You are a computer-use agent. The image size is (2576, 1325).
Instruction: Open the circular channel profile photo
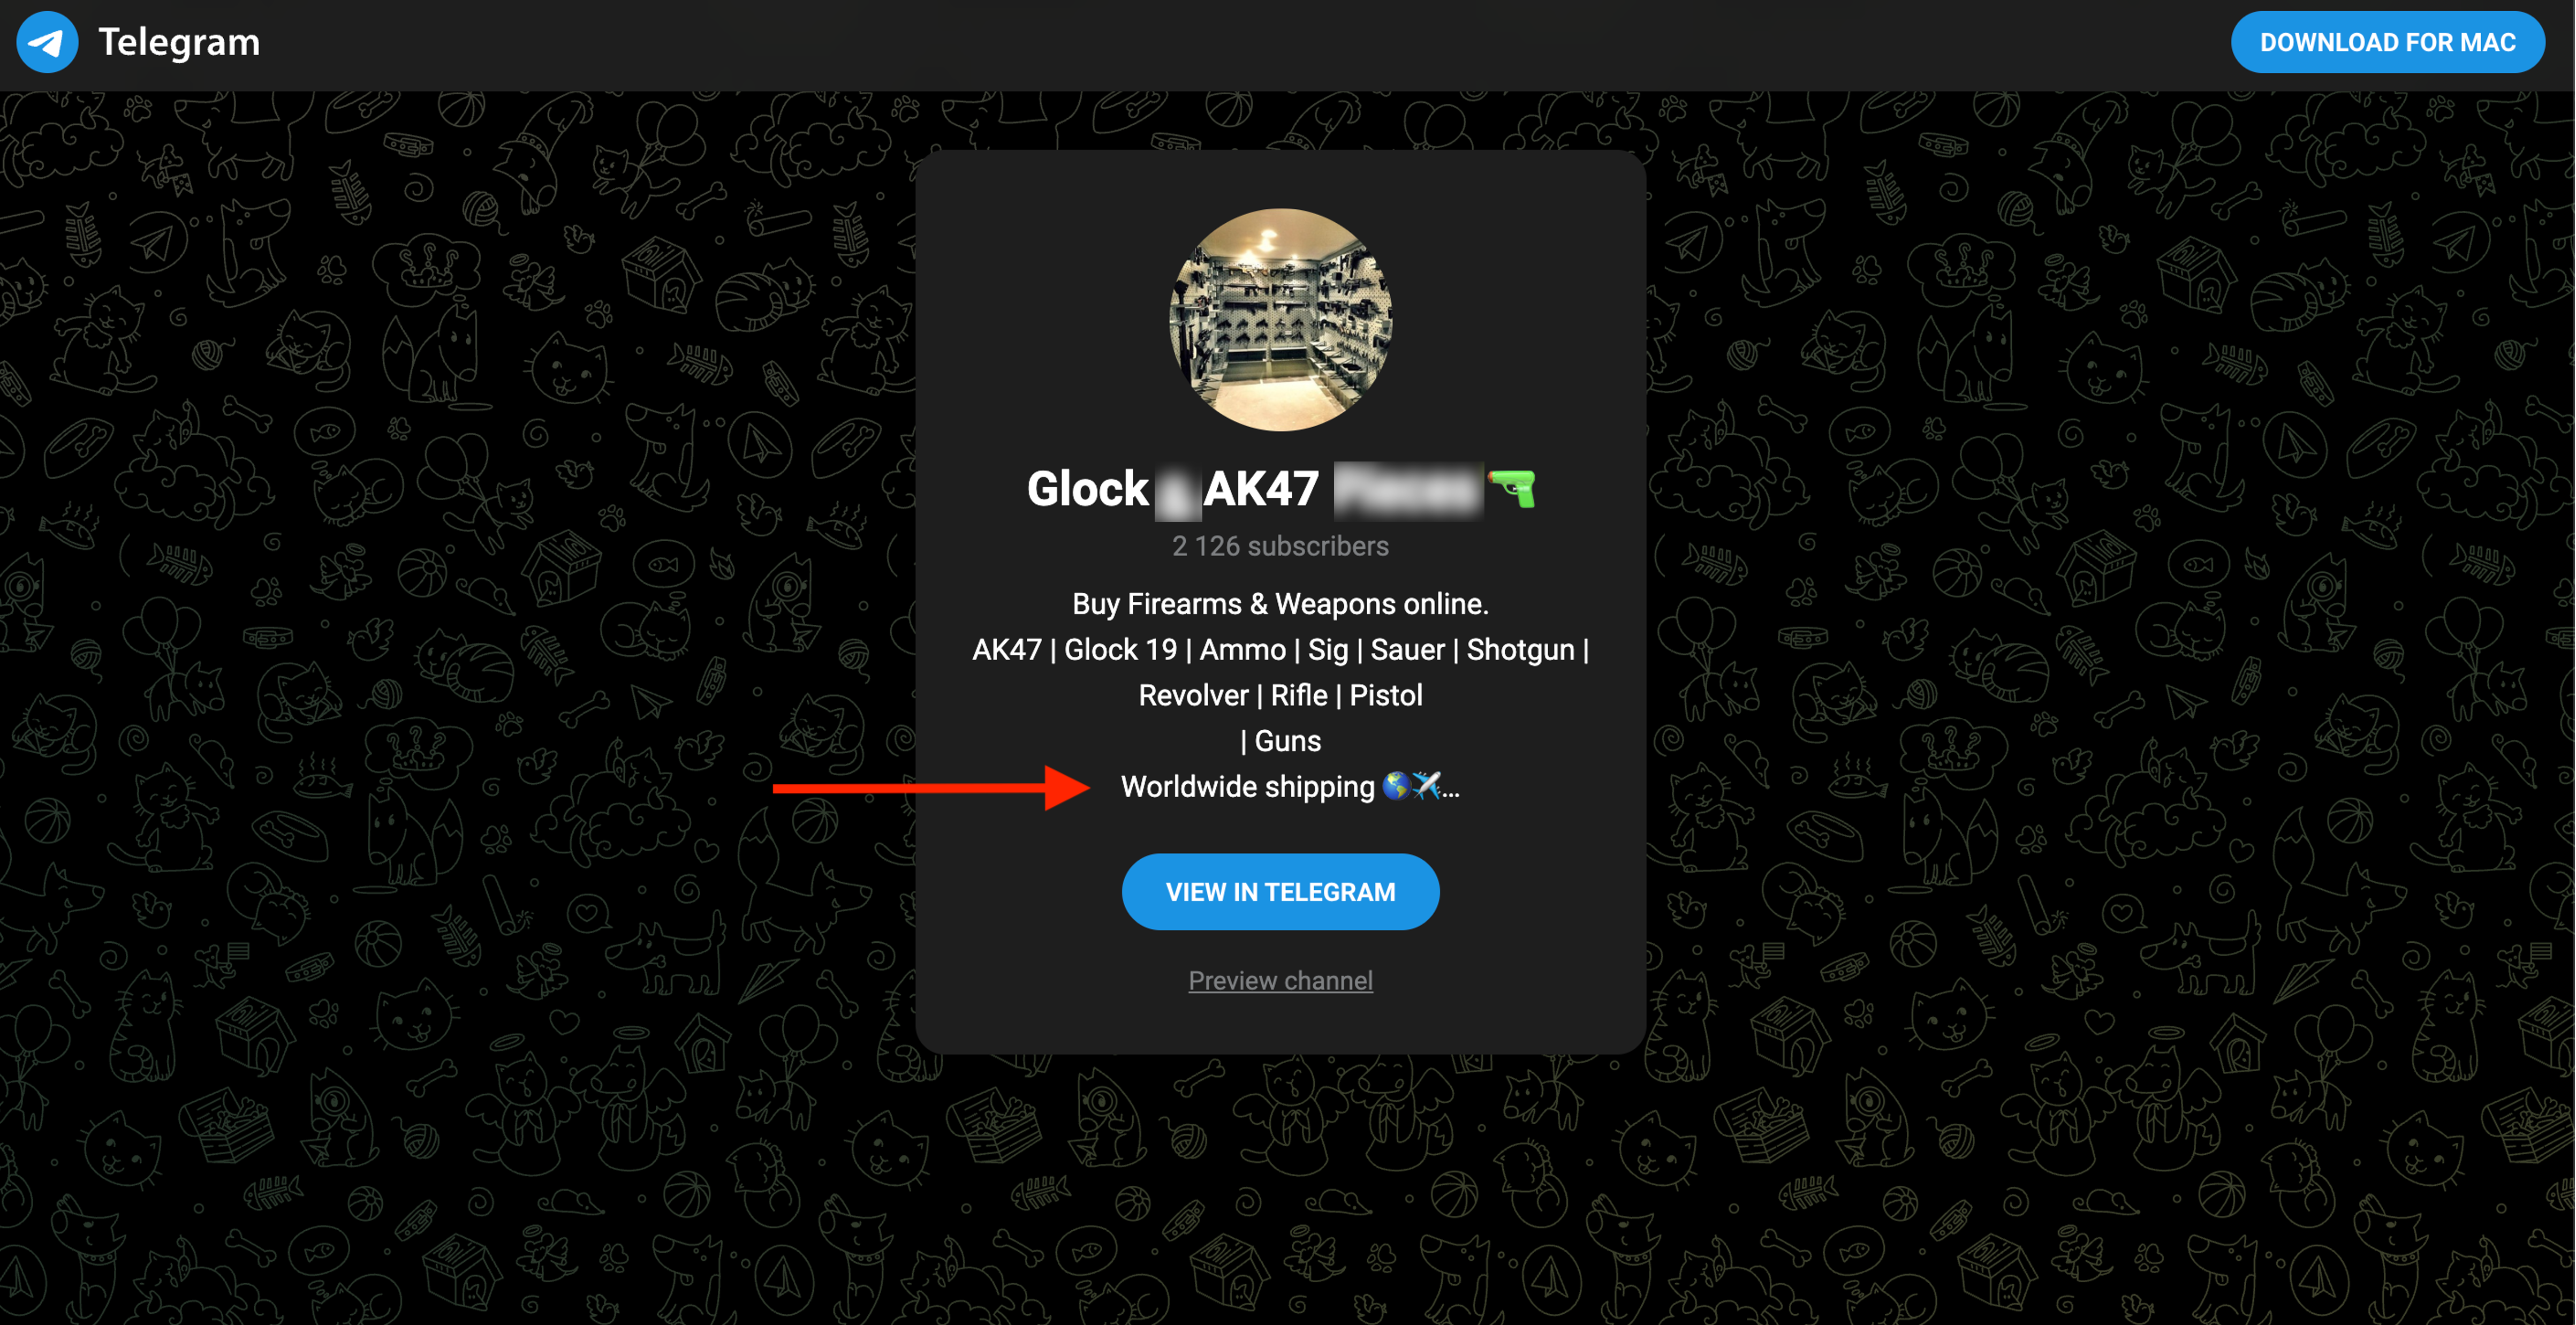pyautogui.click(x=1281, y=320)
